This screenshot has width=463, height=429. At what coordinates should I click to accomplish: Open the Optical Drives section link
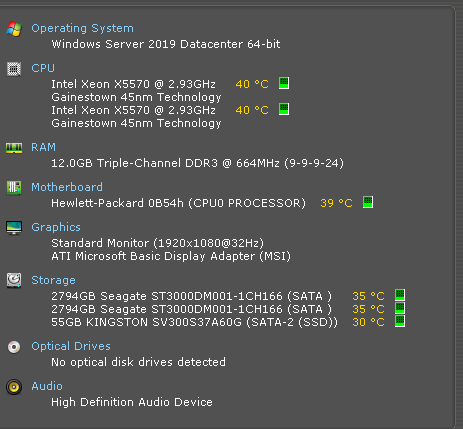coord(71,346)
